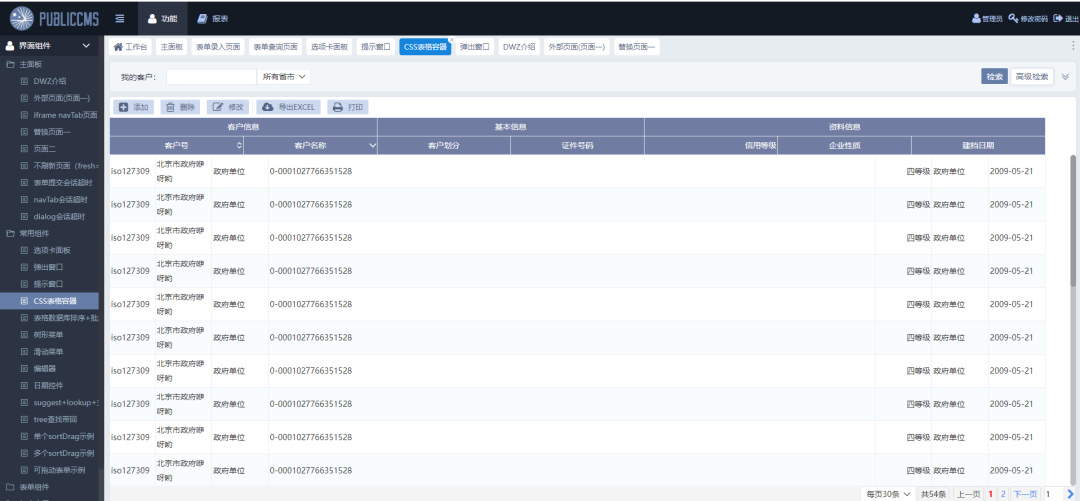Switch to the 表单录入页面 tab
This screenshot has width=1080, height=501.
point(217,46)
